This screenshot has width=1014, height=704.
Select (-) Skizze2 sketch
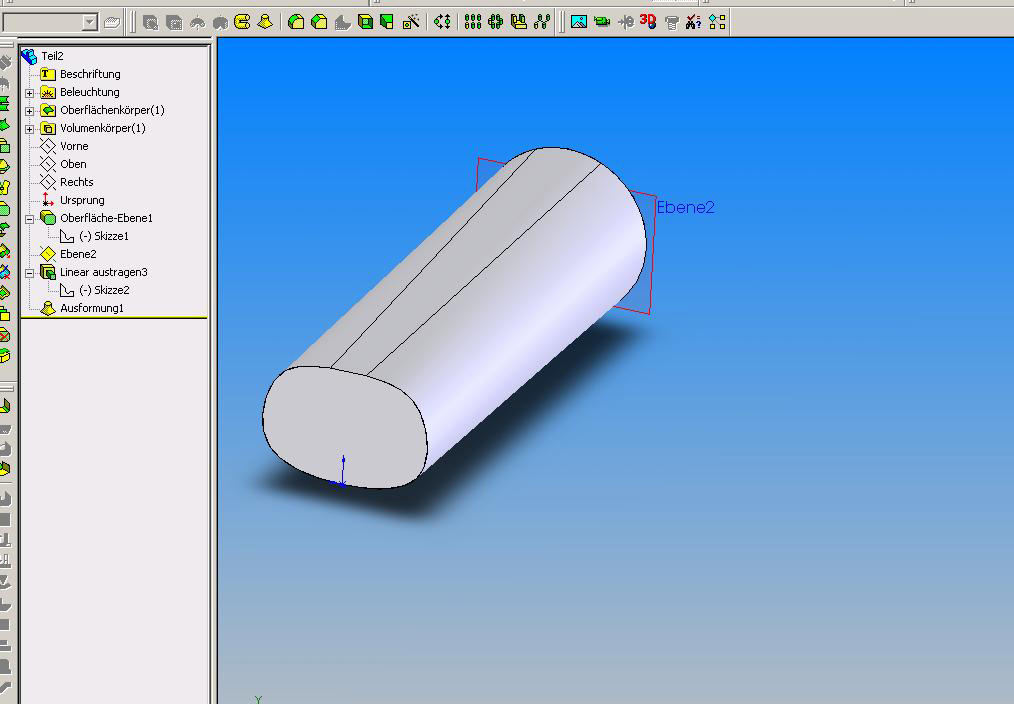click(103, 290)
